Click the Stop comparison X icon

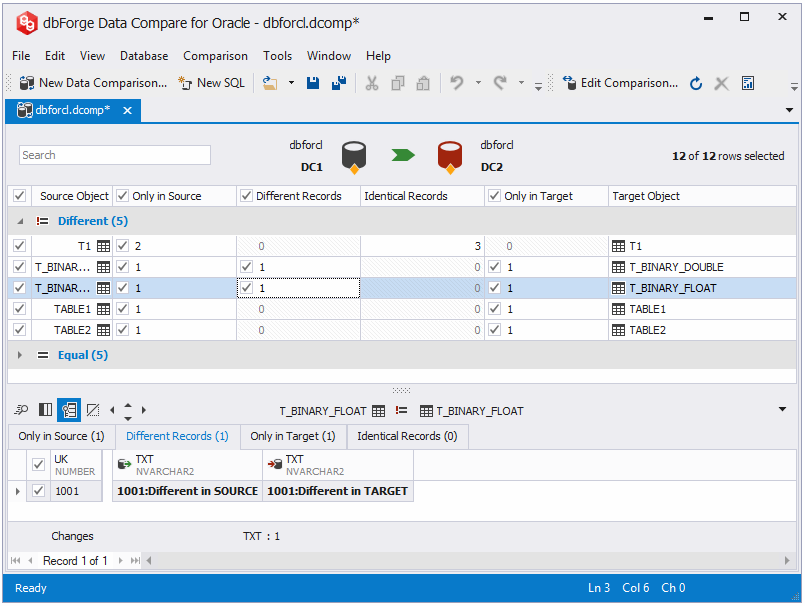(721, 83)
